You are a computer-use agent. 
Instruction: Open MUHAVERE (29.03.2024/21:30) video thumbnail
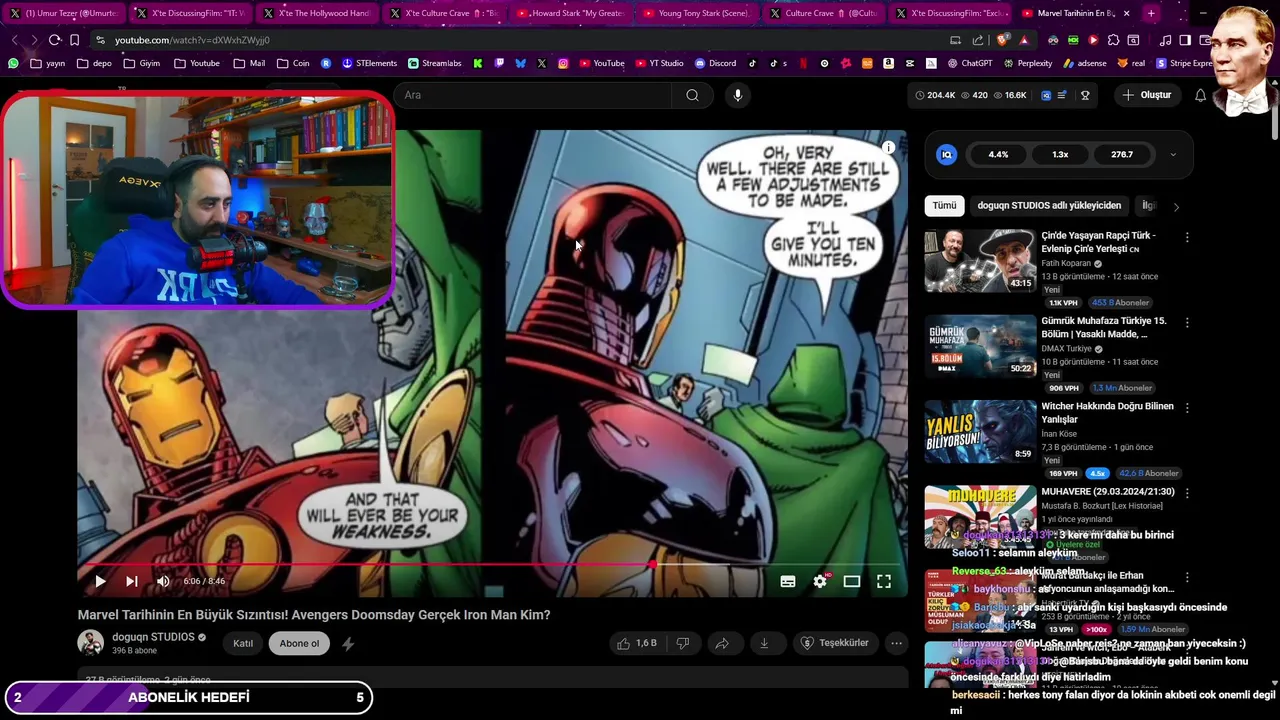980,516
